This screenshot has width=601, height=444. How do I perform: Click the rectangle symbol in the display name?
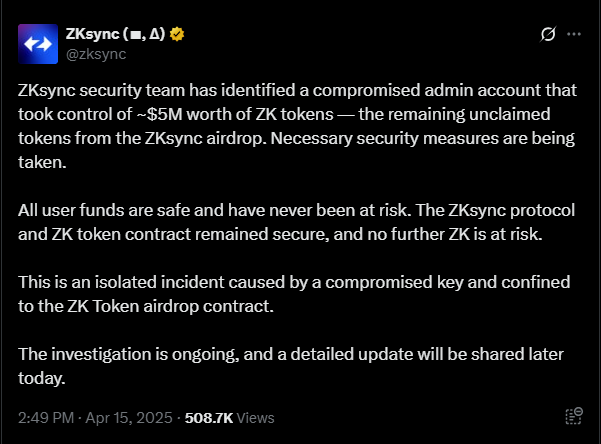(x=136, y=36)
